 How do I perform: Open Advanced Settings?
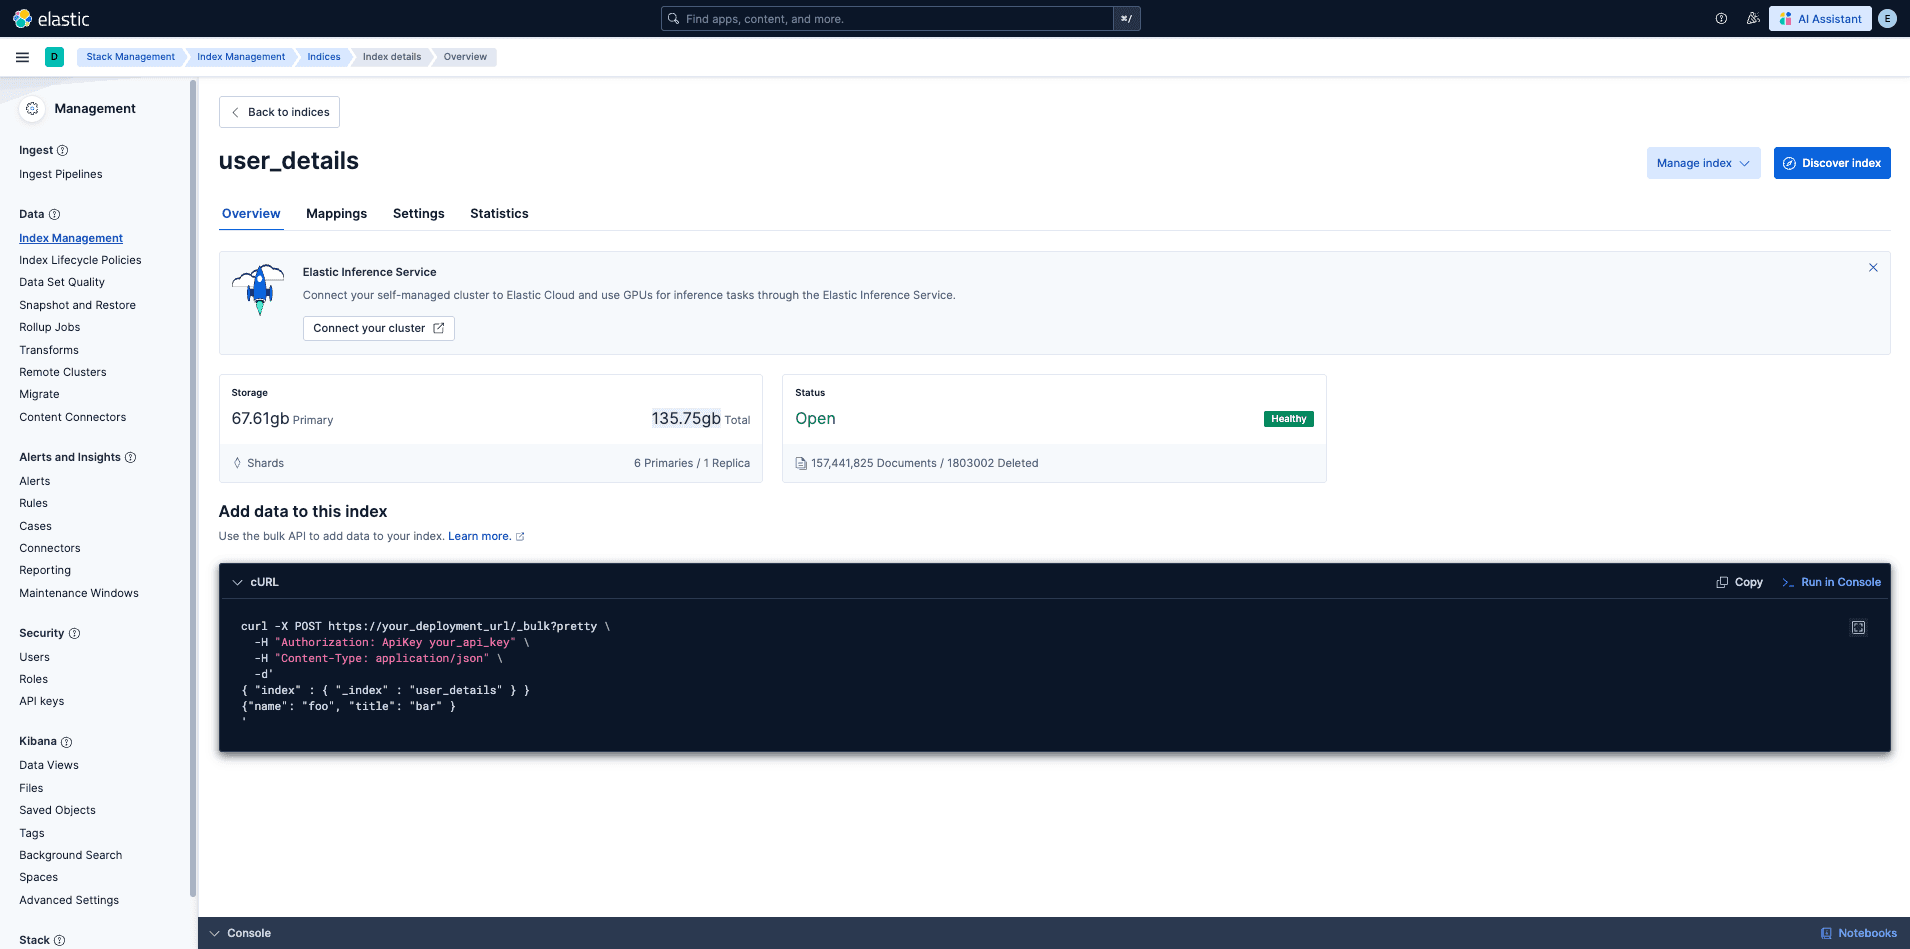click(x=69, y=901)
